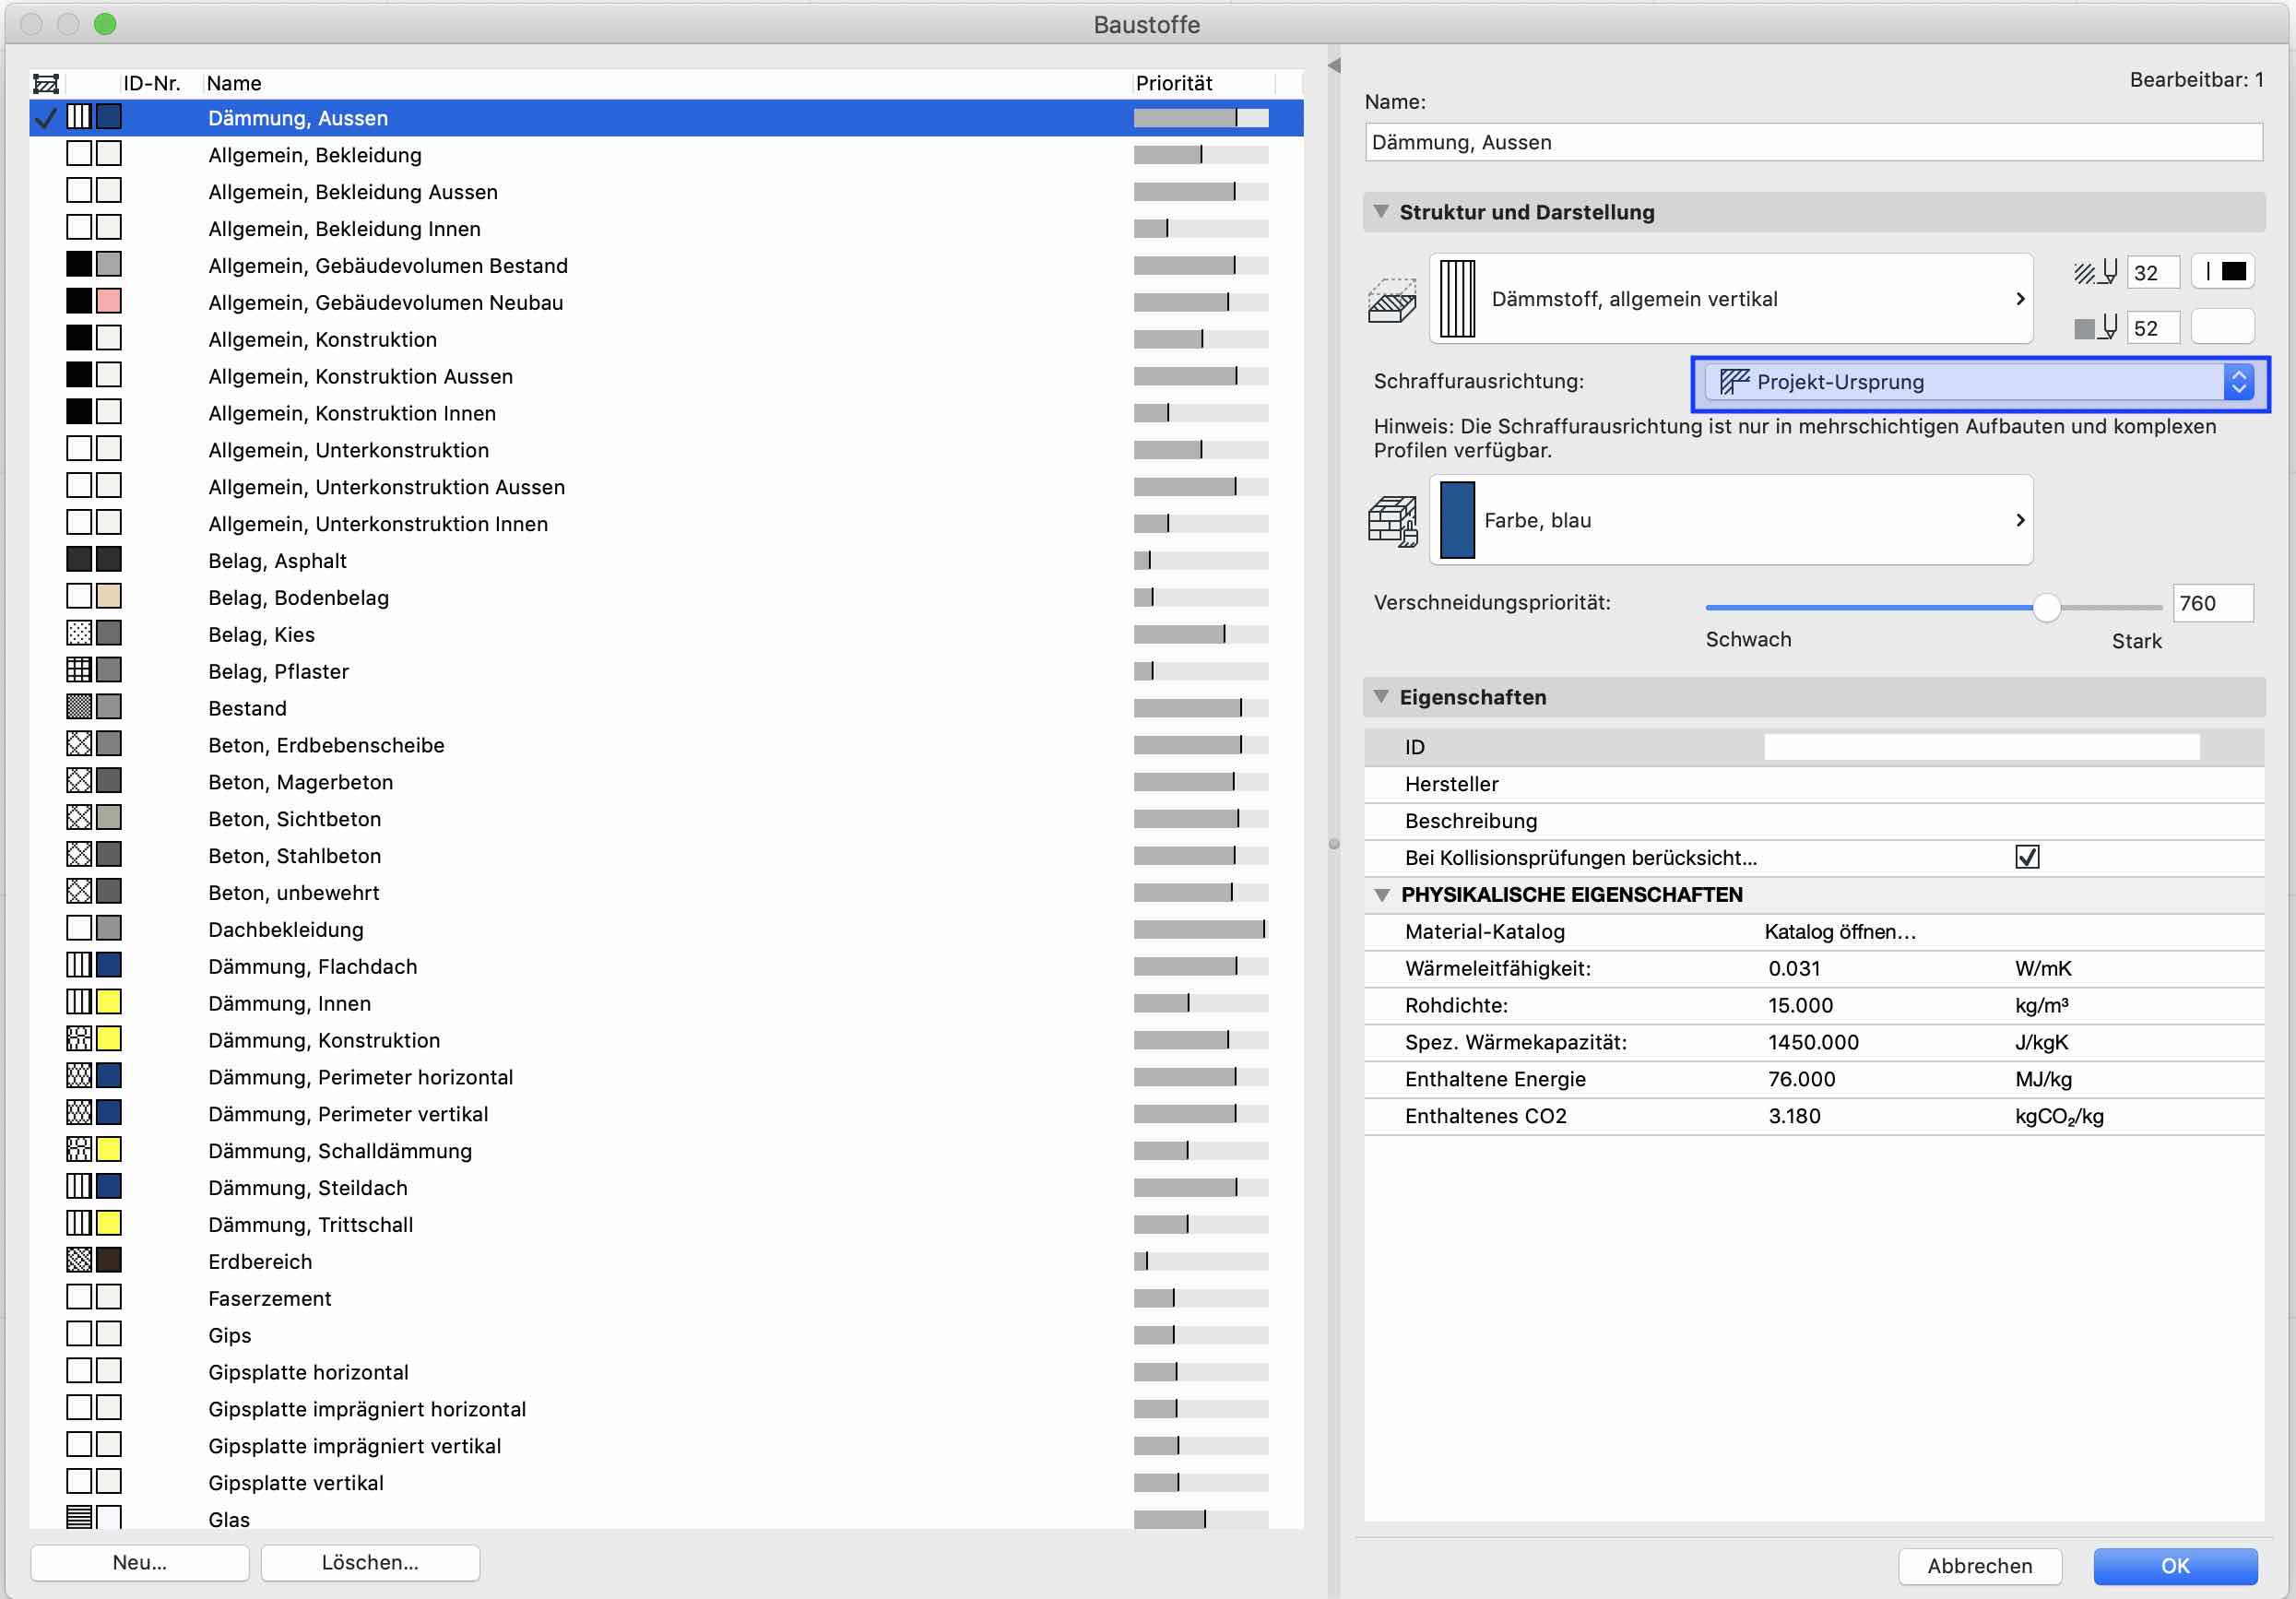This screenshot has height=1599, width=2296.
Task: Click the Verschneidungspriorität slider handle
Action: tap(2046, 607)
